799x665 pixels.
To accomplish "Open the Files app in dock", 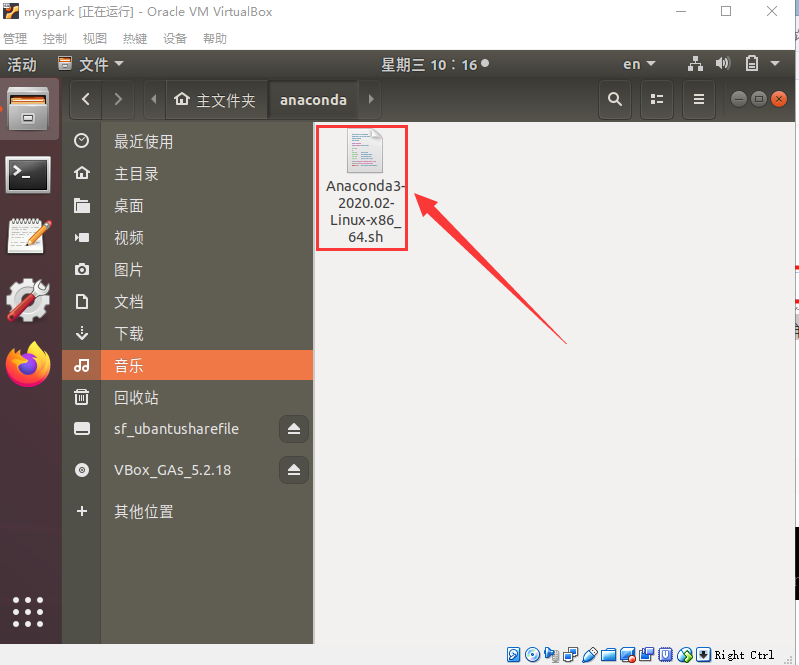I will pyautogui.click(x=29, y=109).
